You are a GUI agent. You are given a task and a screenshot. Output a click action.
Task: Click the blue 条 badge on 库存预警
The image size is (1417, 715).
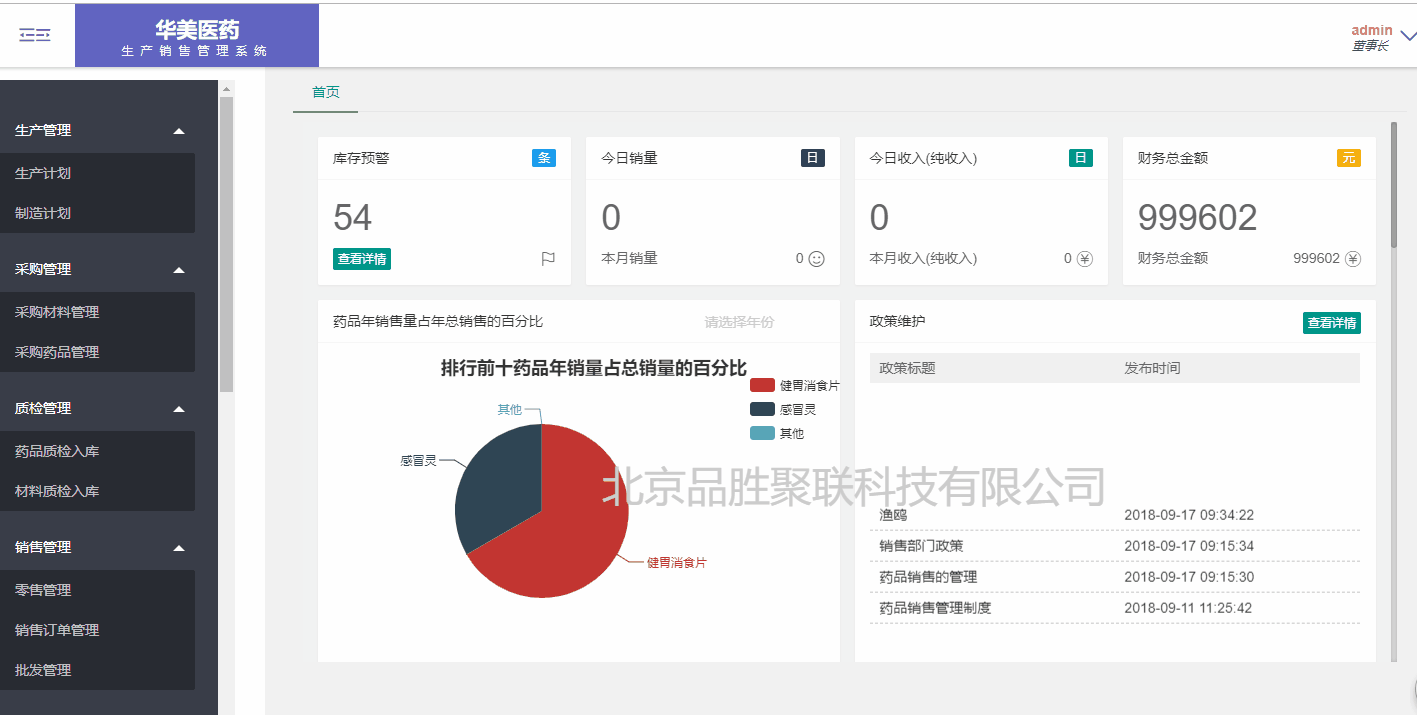(544, 158)
